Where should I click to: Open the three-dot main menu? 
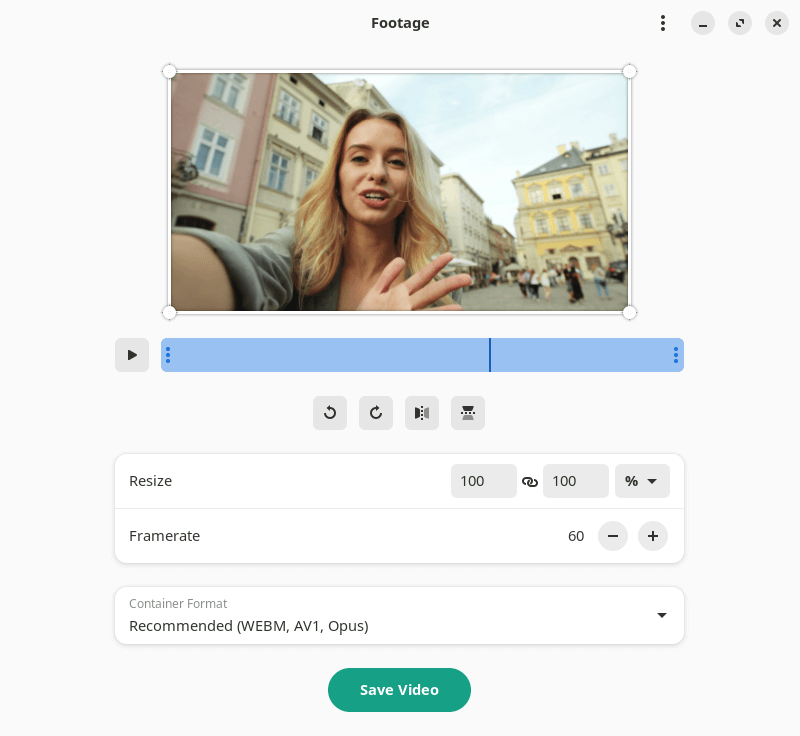(663, 23)
